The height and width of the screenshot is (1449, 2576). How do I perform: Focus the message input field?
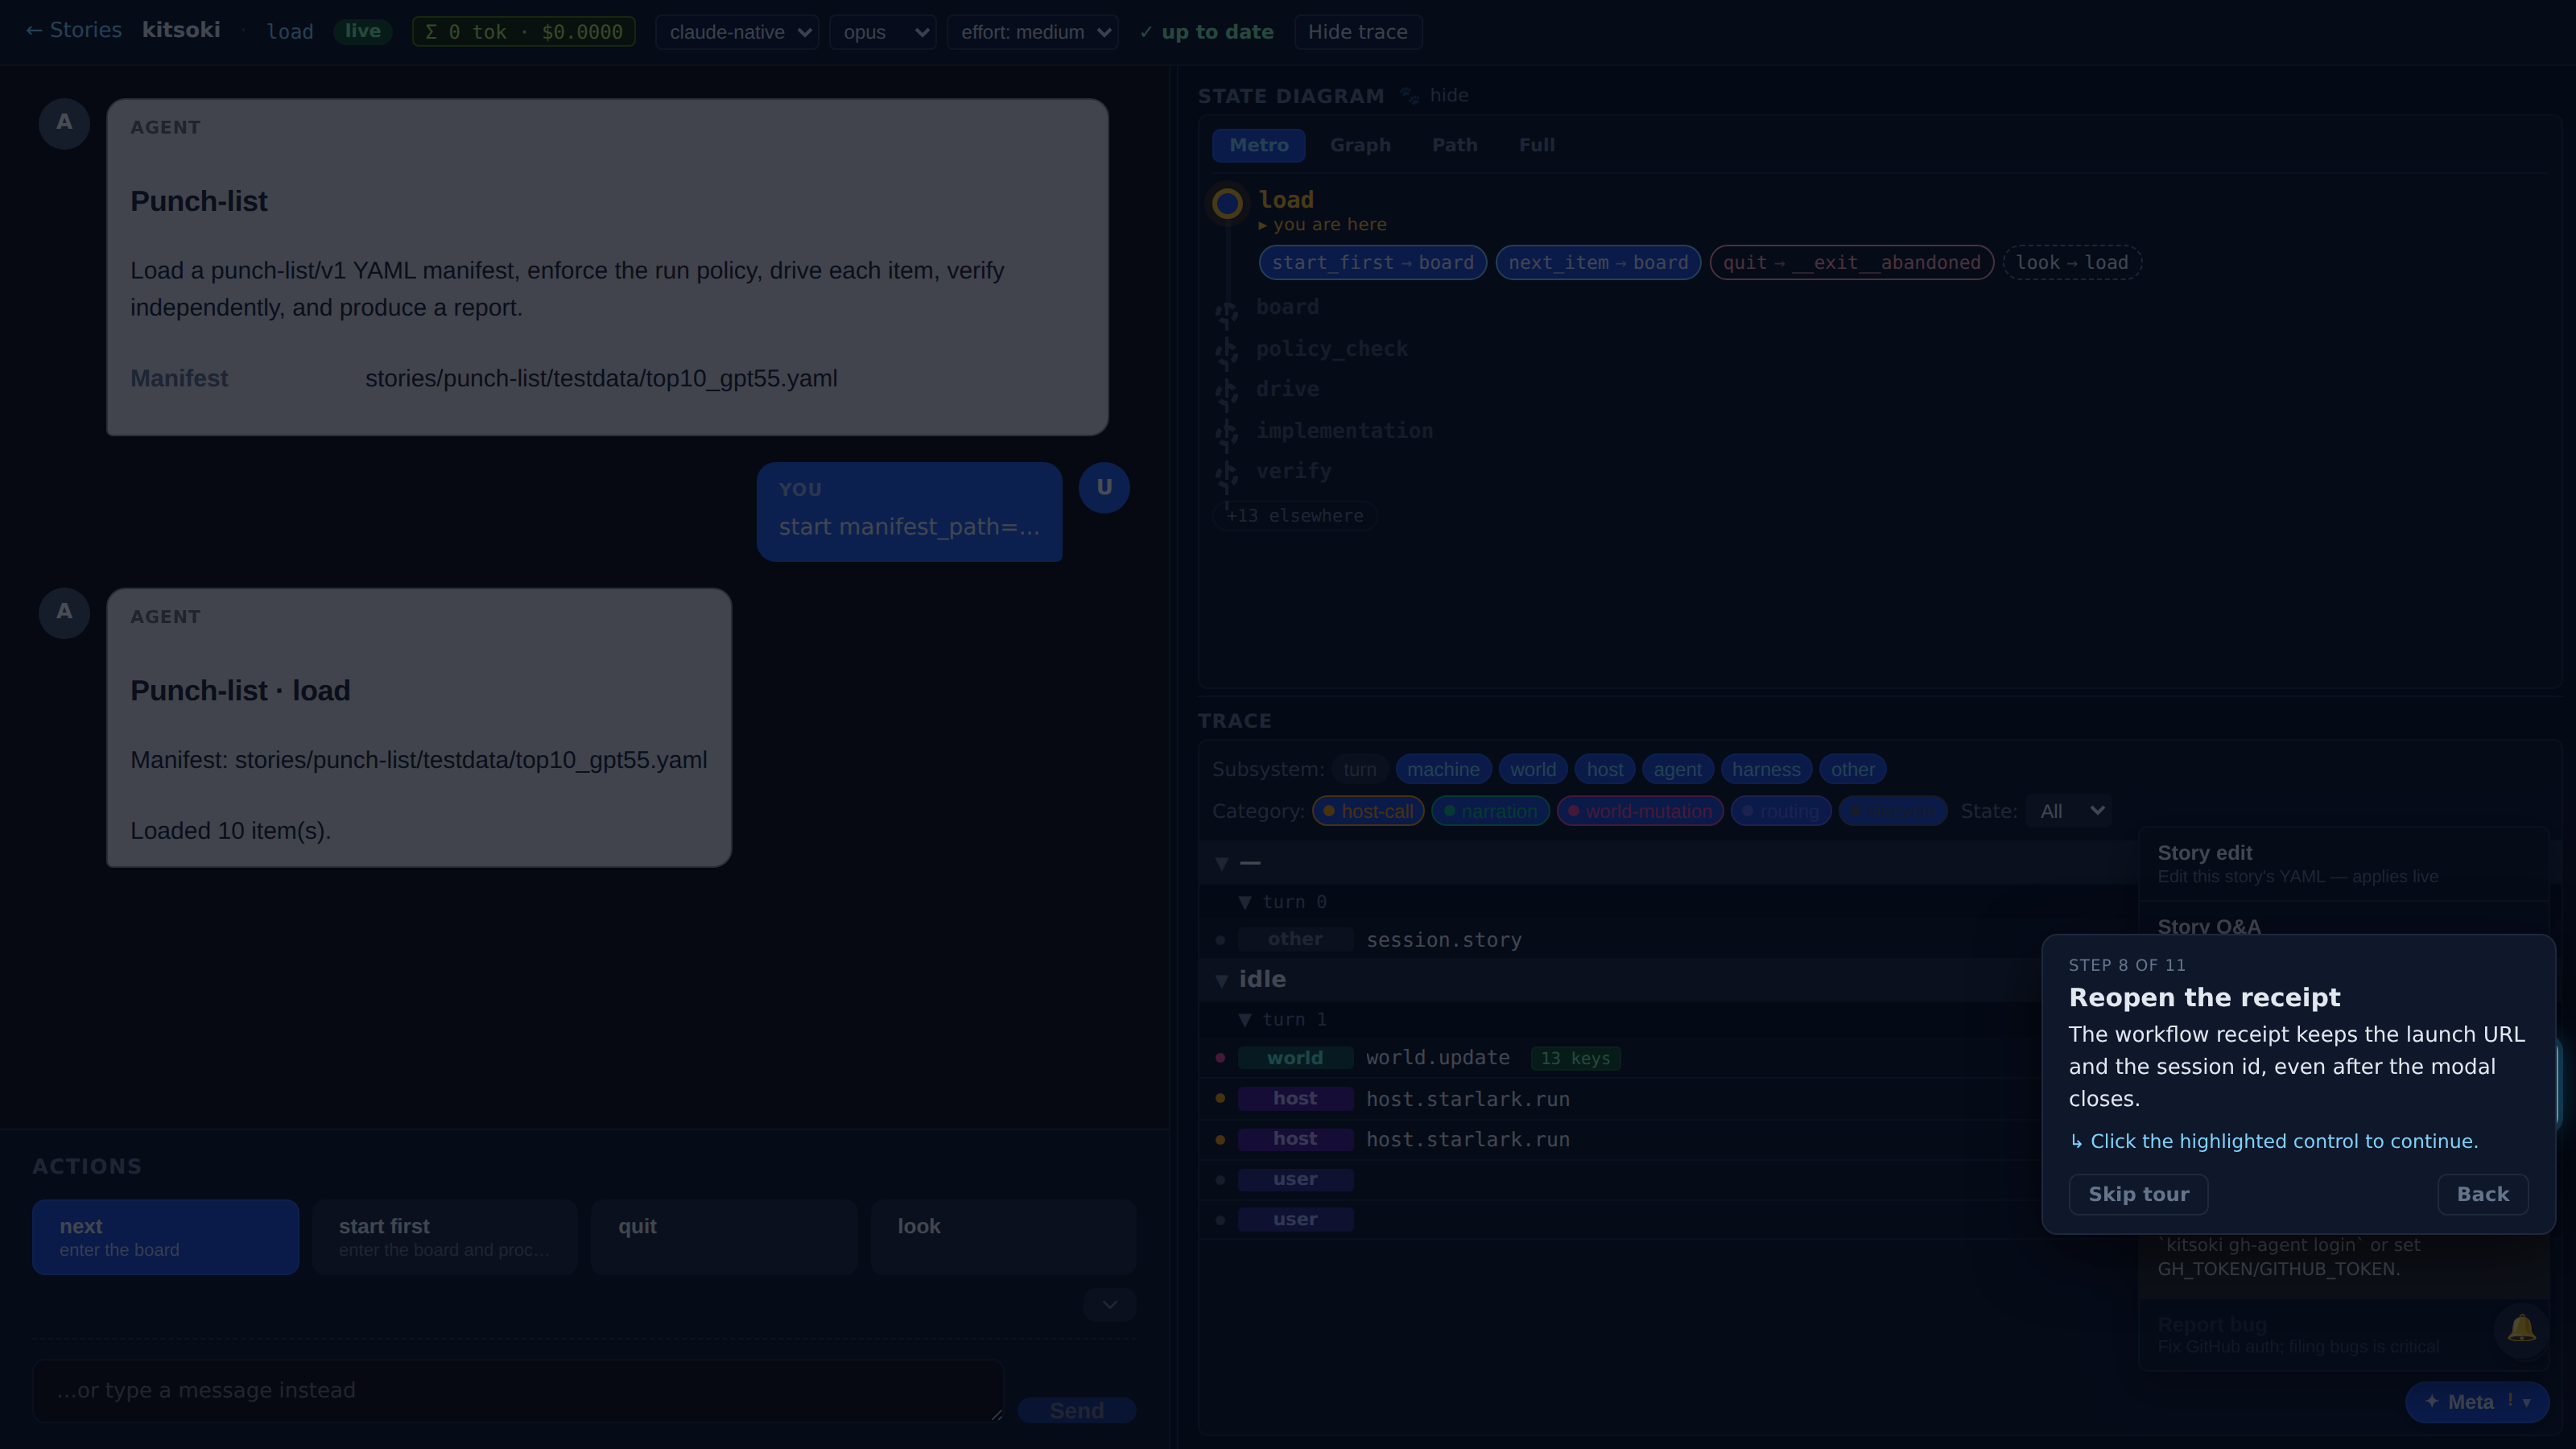click(x=518, y=1390)
